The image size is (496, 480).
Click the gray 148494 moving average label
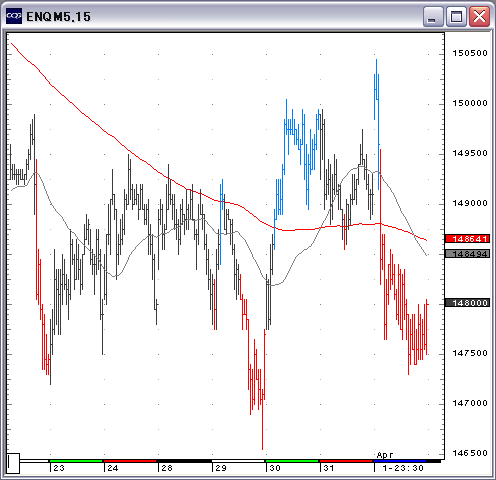tap(468, 254)
